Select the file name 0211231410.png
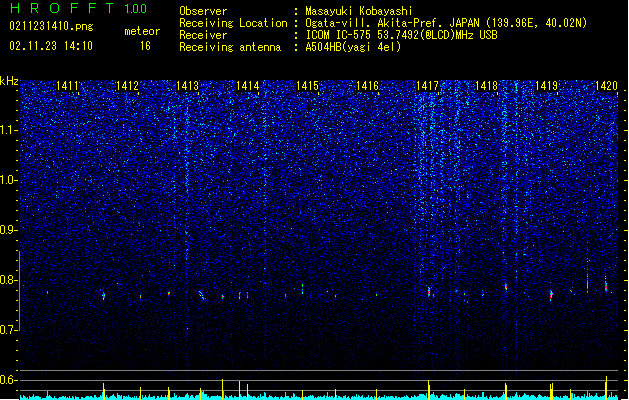629x400 pixels. pos(51,27)
